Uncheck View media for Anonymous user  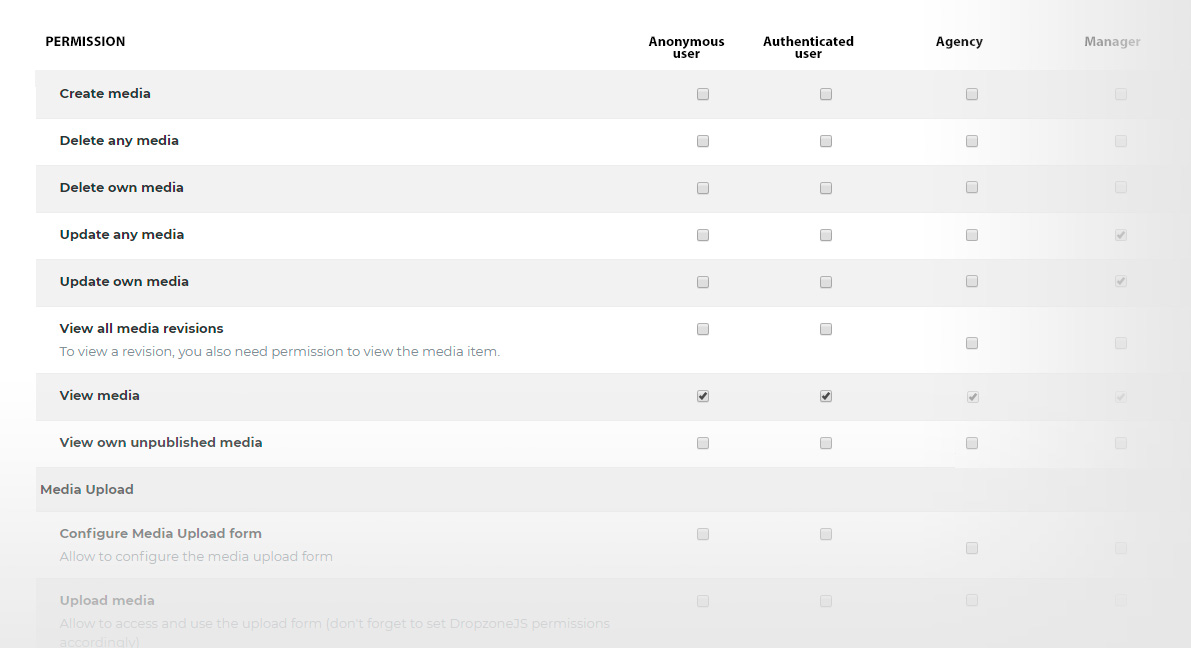click(703, 397)
